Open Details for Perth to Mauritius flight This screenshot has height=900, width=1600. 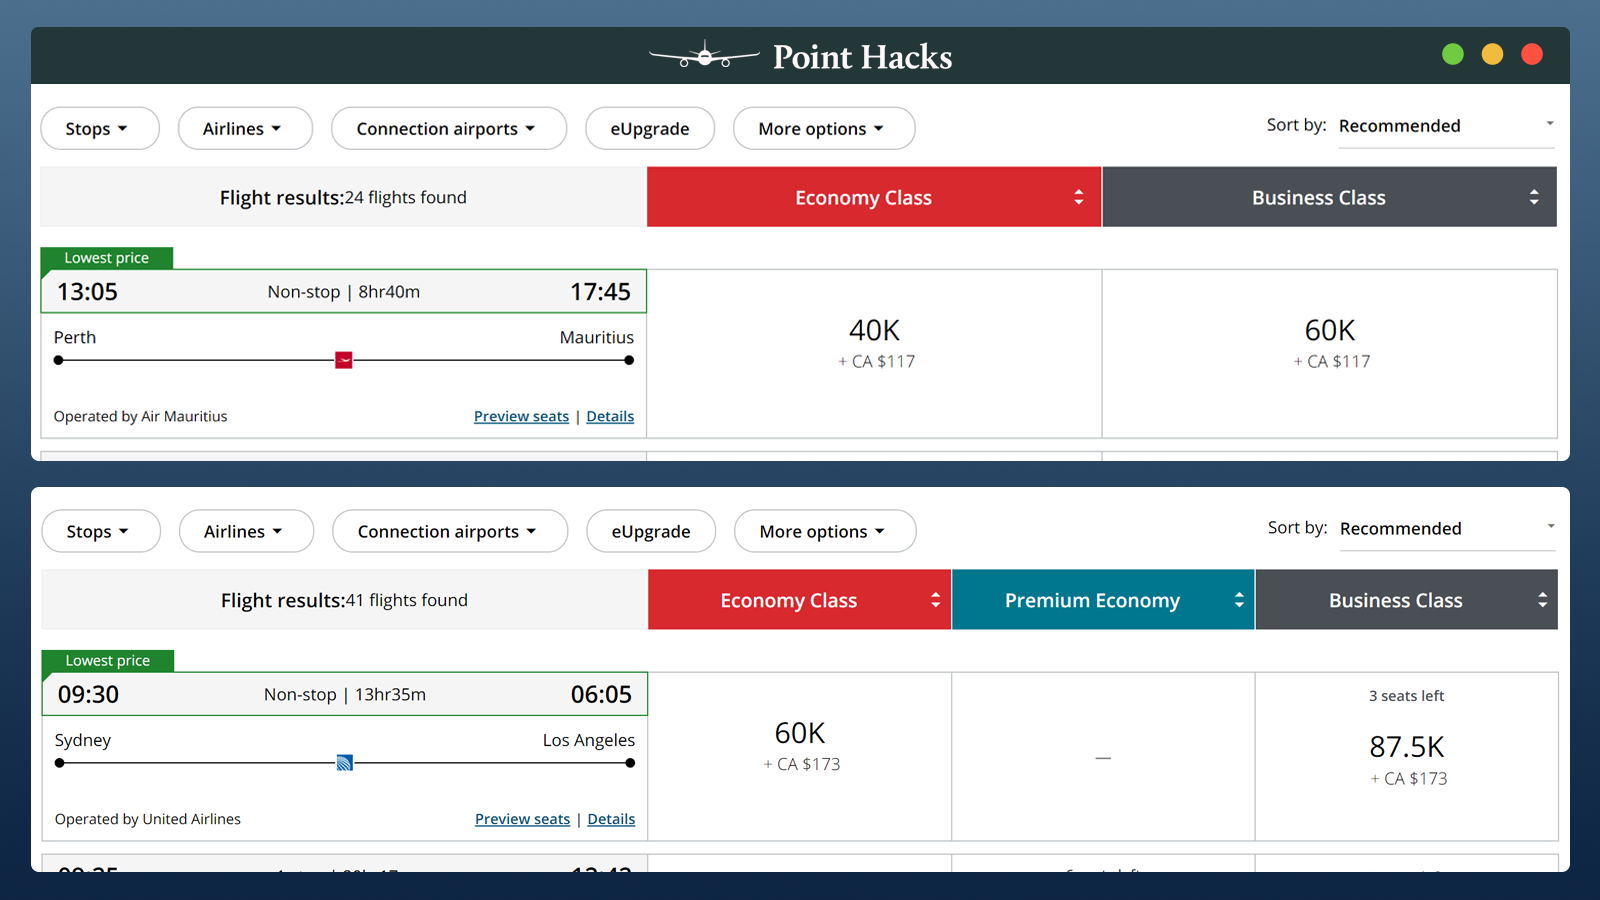pos(610,416)
